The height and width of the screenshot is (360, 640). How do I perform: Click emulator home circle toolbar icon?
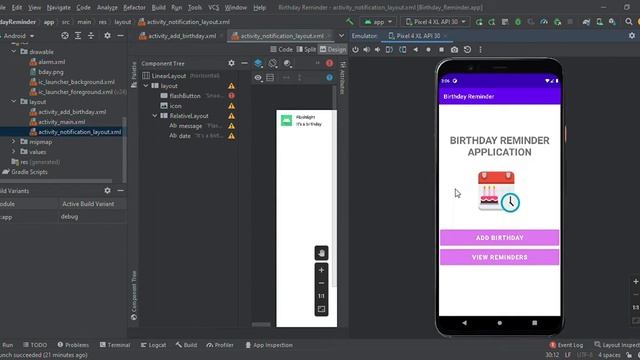[428, 49]
